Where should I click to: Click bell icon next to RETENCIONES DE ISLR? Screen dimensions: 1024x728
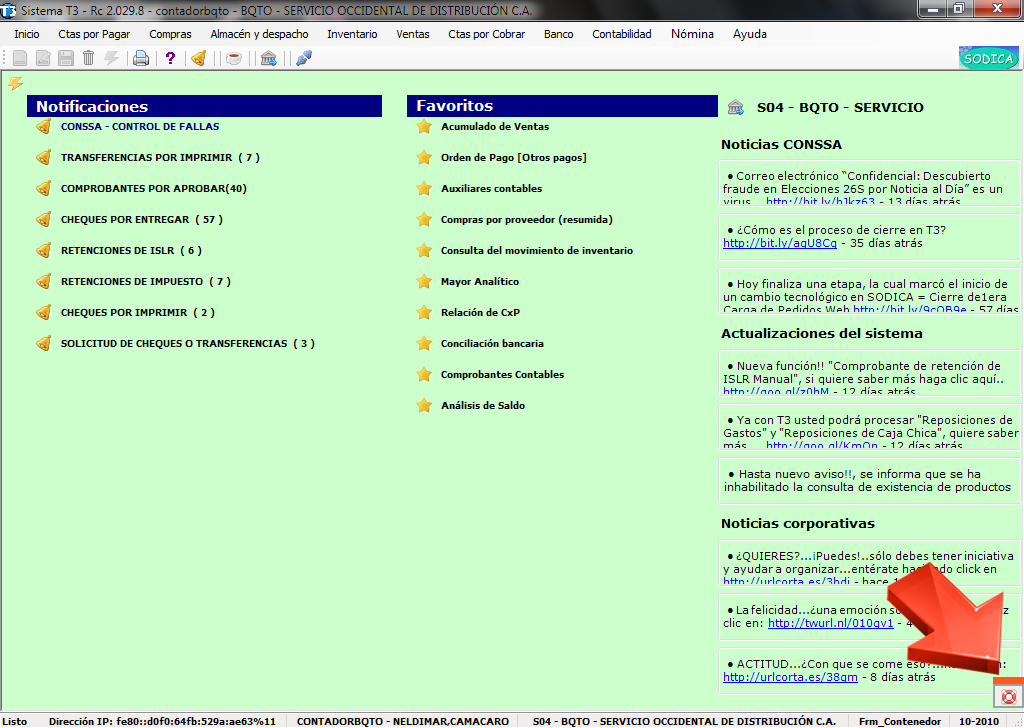coord(44,250)
